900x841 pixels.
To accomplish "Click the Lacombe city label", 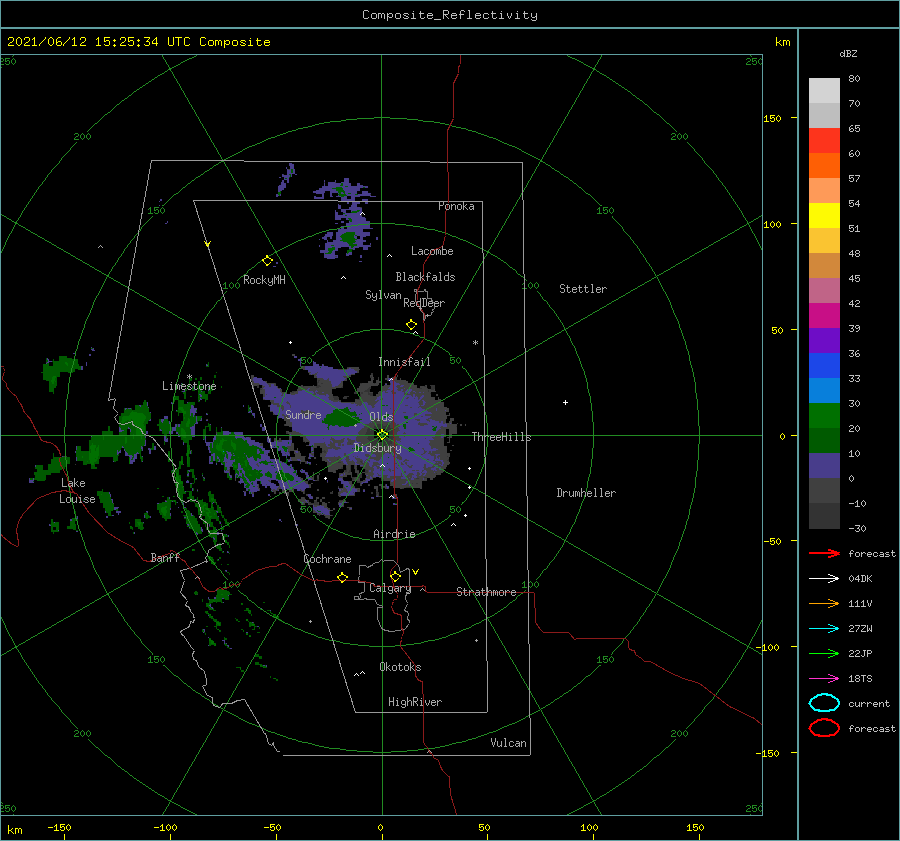I will (x=432, y=251).
